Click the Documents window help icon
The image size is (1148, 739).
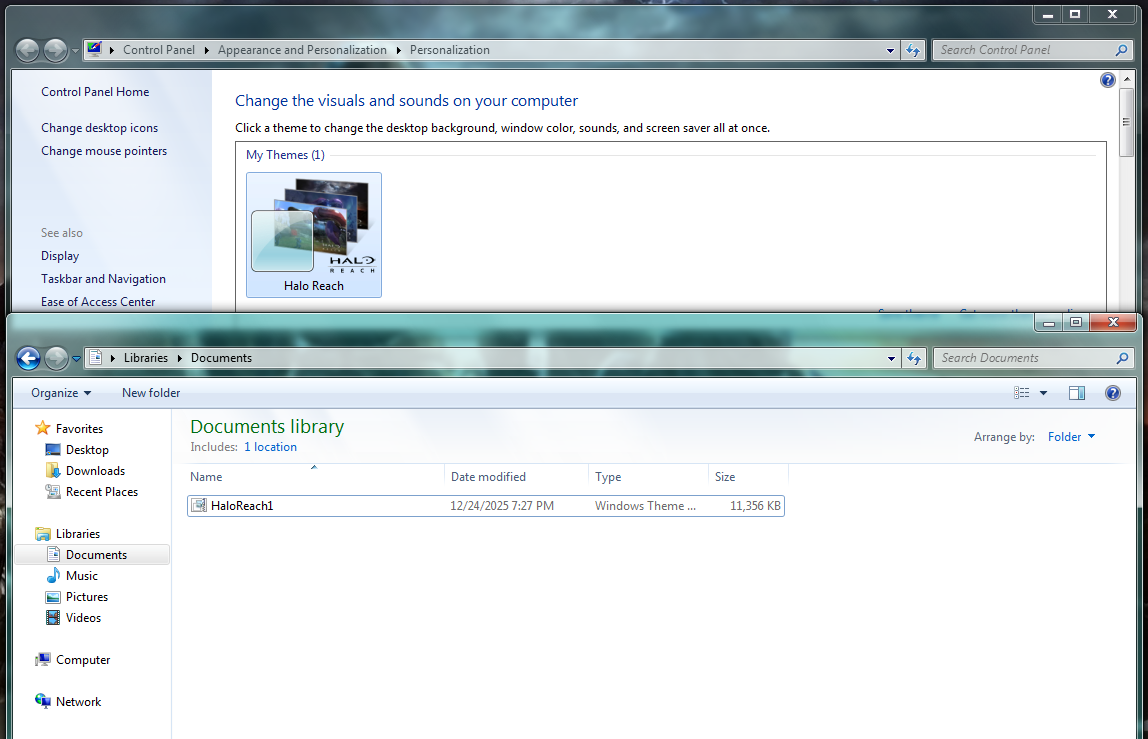1112,393
